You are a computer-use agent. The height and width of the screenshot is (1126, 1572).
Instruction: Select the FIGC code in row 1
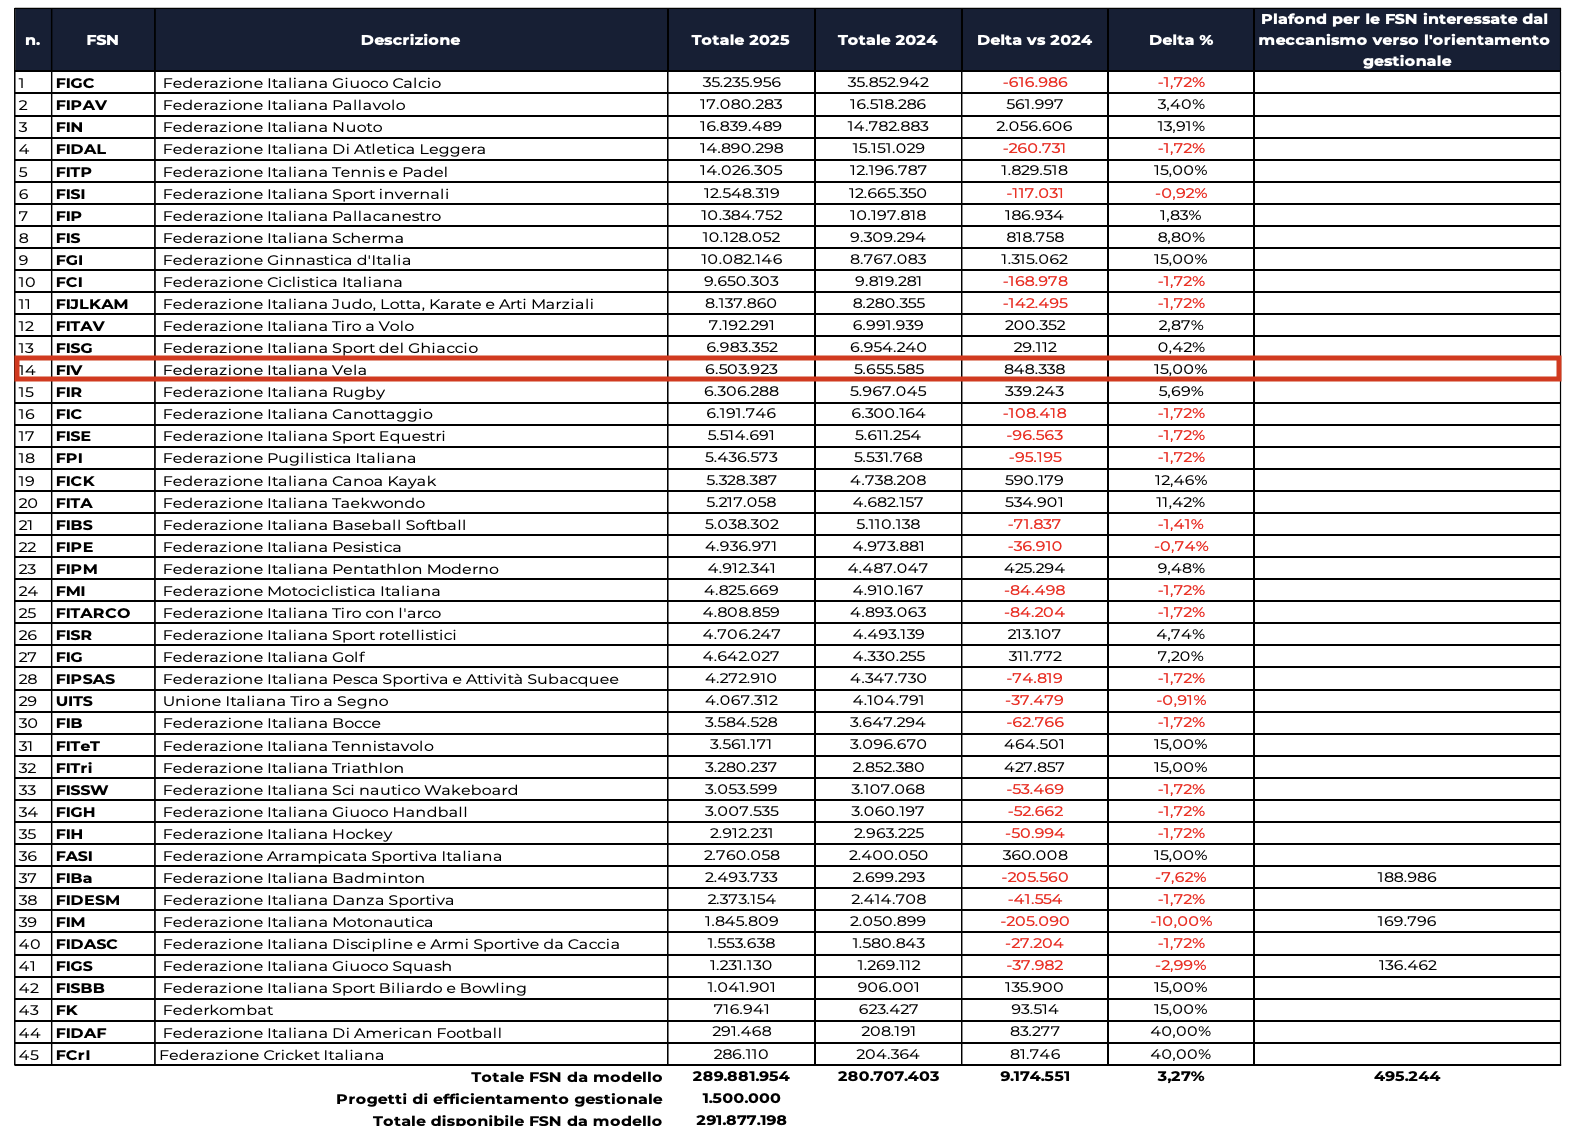pyautogui.click(x=75, y=83)
